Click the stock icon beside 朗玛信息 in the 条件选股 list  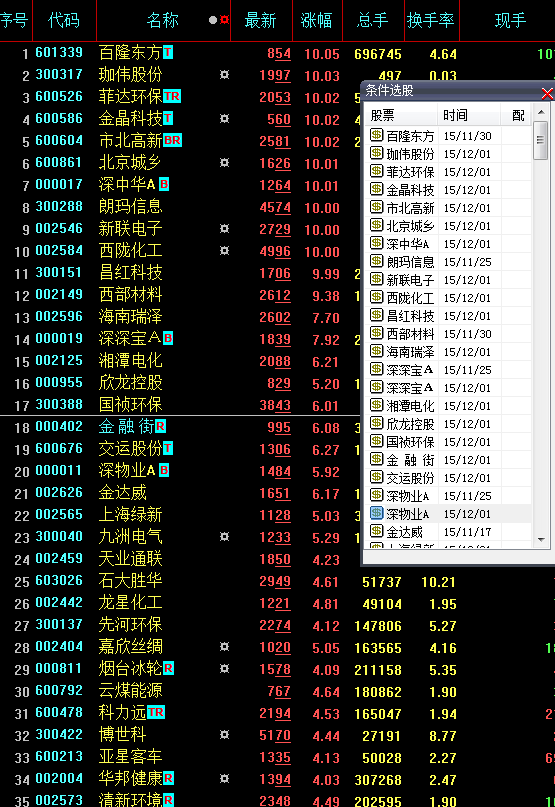coord(376,261)
